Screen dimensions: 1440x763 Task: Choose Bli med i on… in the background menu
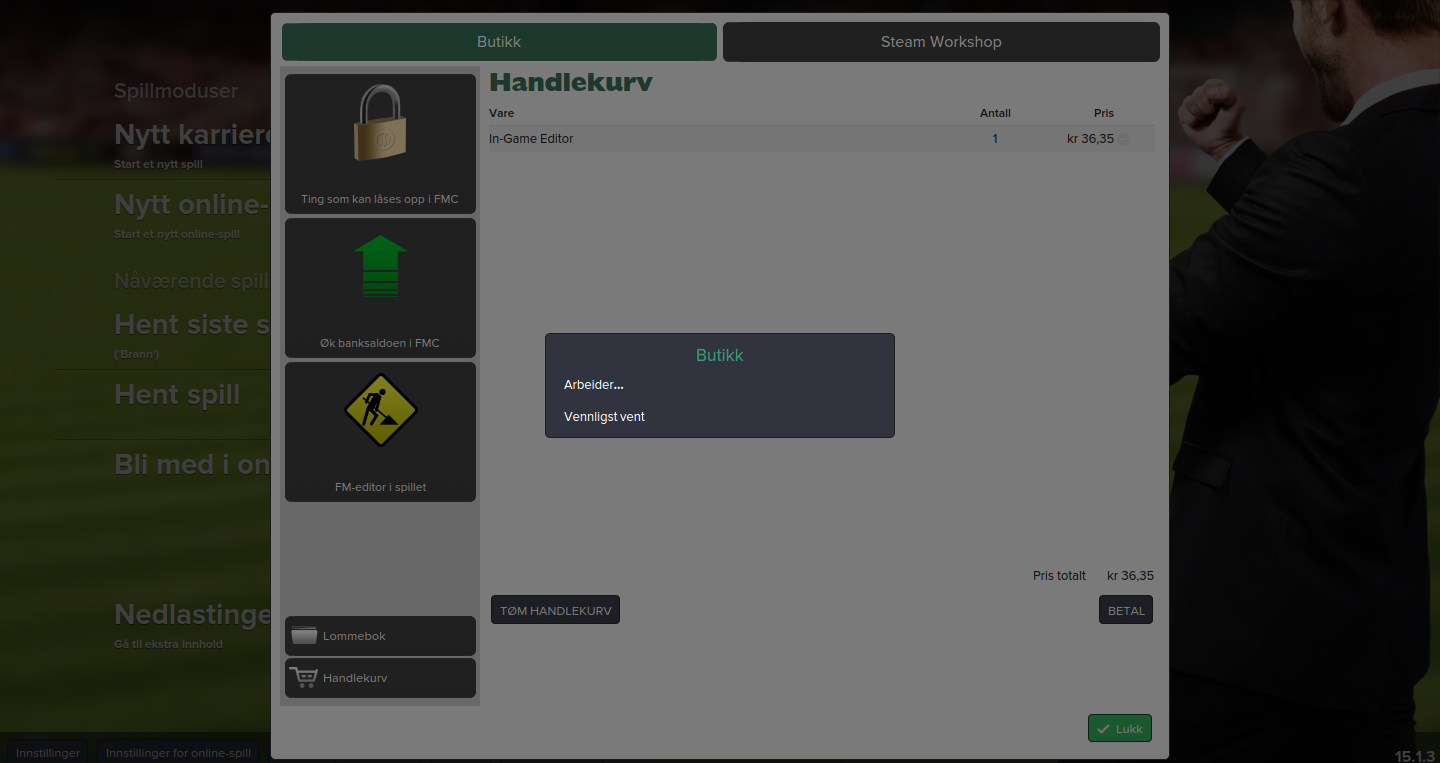click(192, 464)
